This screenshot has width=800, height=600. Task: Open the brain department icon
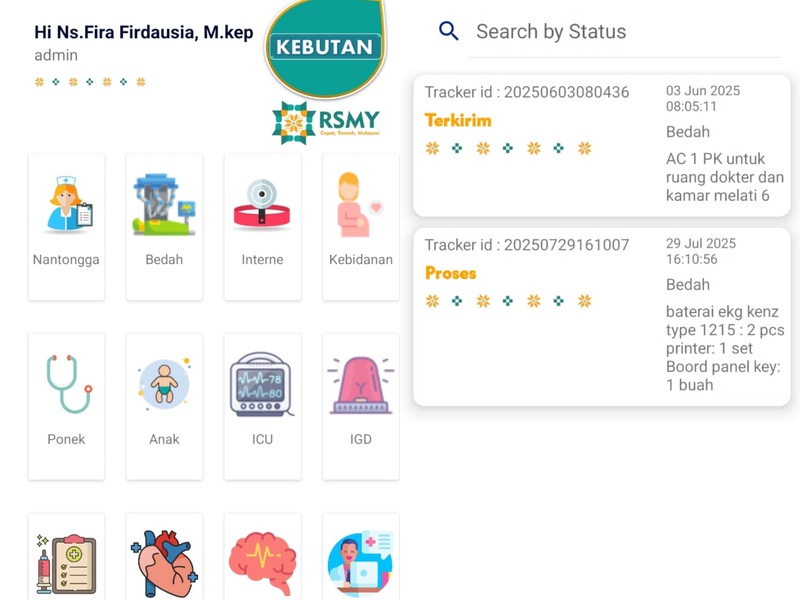(x=262, y=563)
